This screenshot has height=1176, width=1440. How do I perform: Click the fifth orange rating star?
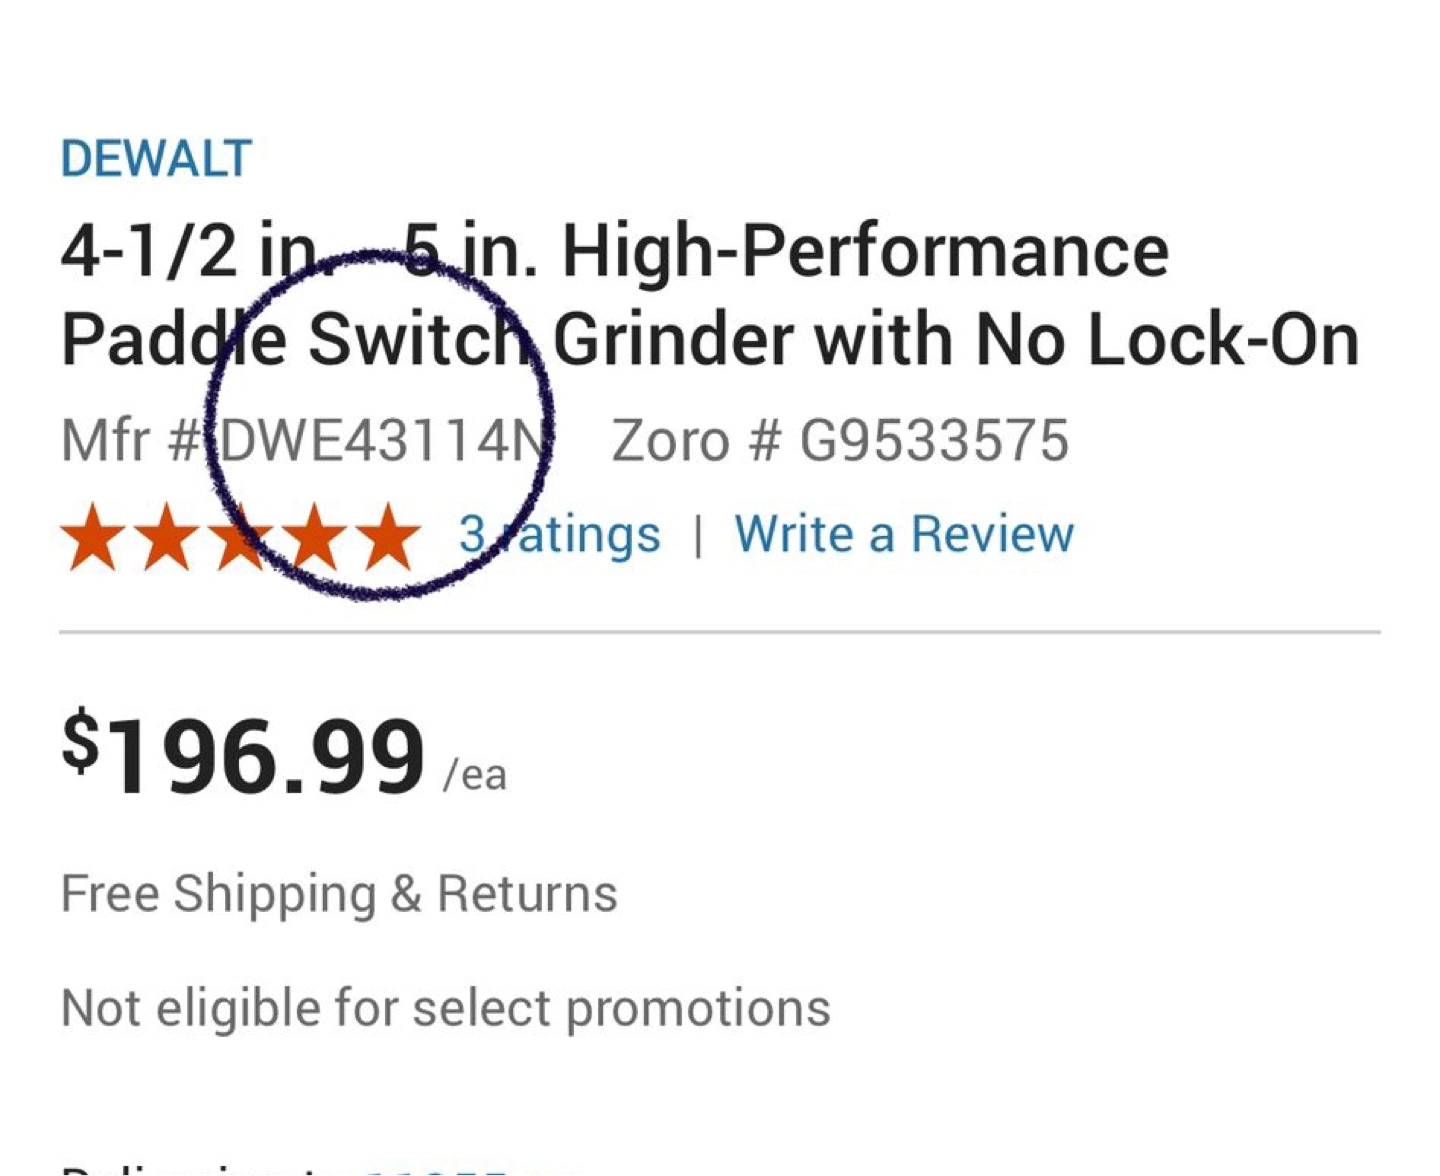pyautogui.click(x=388, y=537)
